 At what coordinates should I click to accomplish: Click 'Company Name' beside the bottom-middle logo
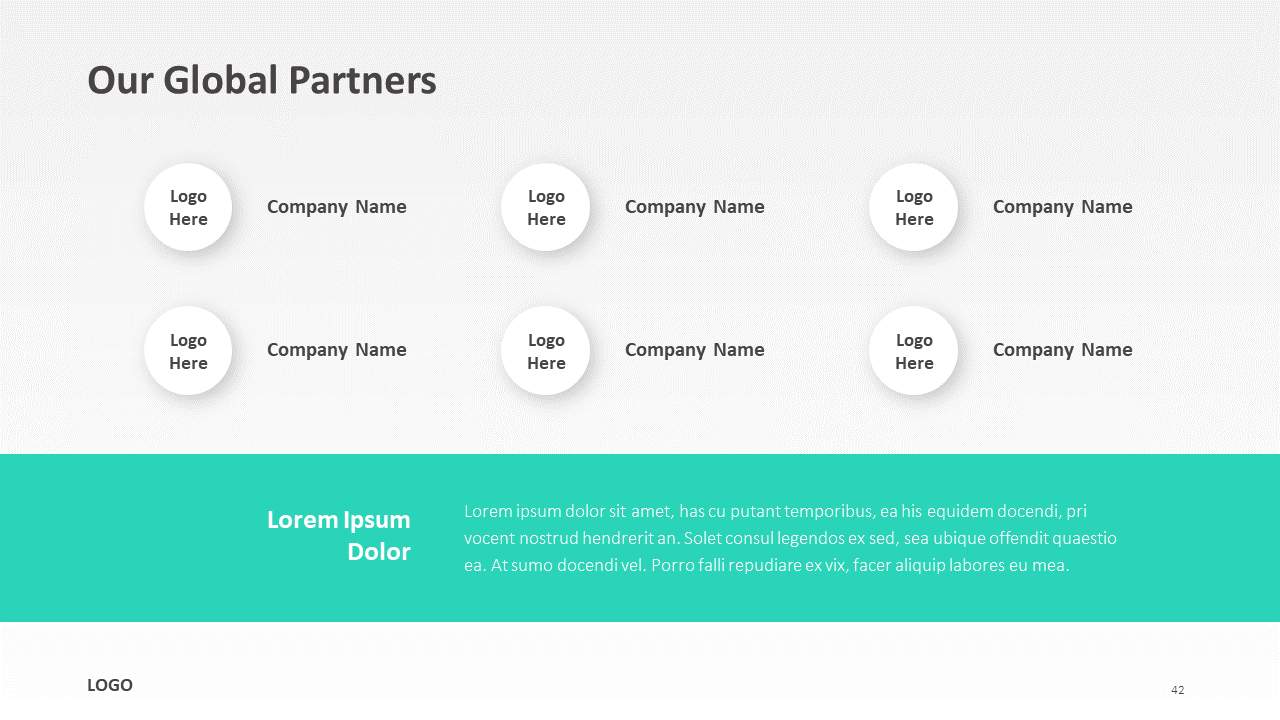coord(694,350)
